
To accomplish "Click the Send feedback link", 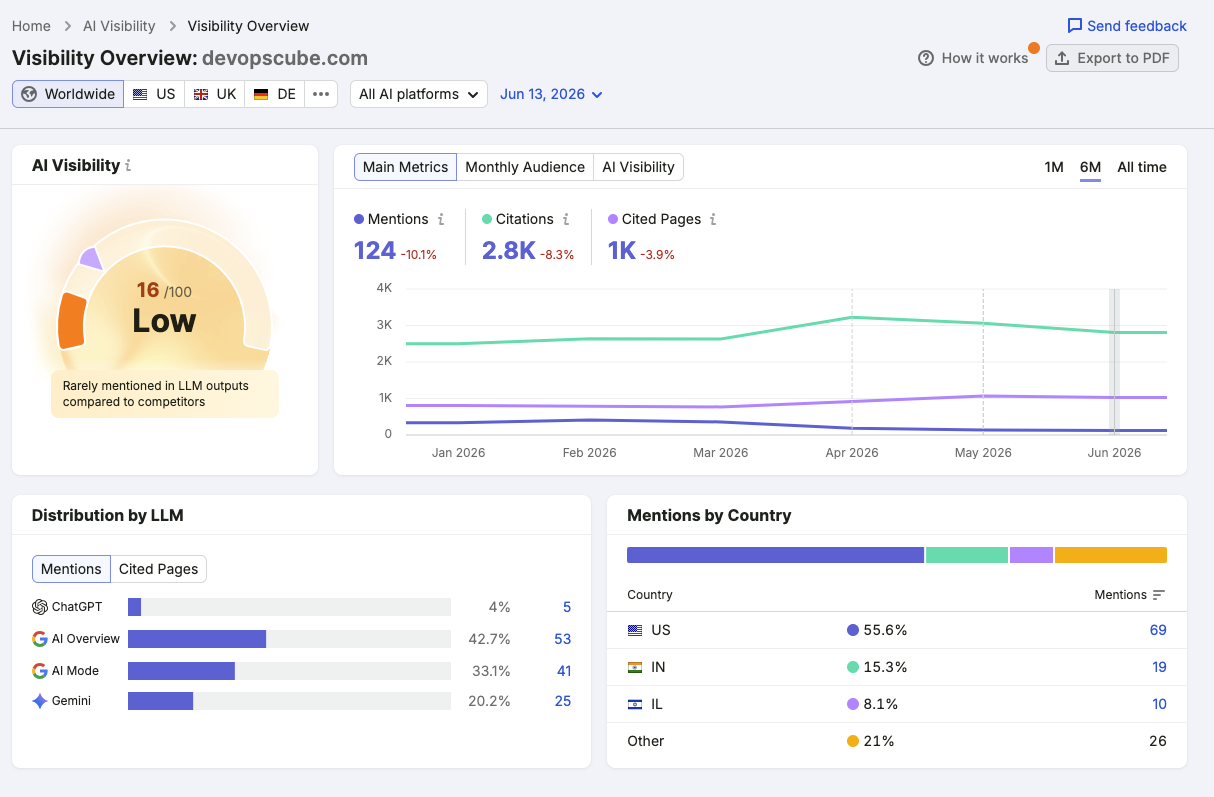I will (1127, 26).
